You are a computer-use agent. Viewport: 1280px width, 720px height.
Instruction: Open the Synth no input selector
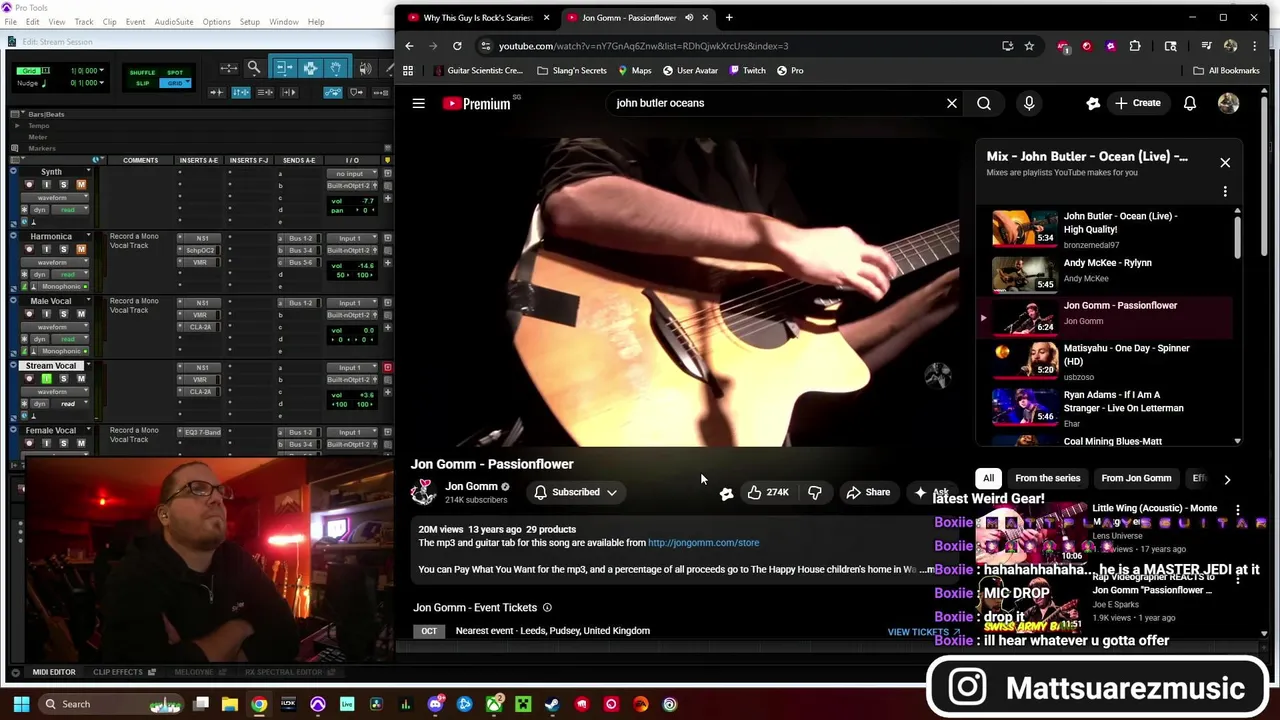tap(352, 174)
